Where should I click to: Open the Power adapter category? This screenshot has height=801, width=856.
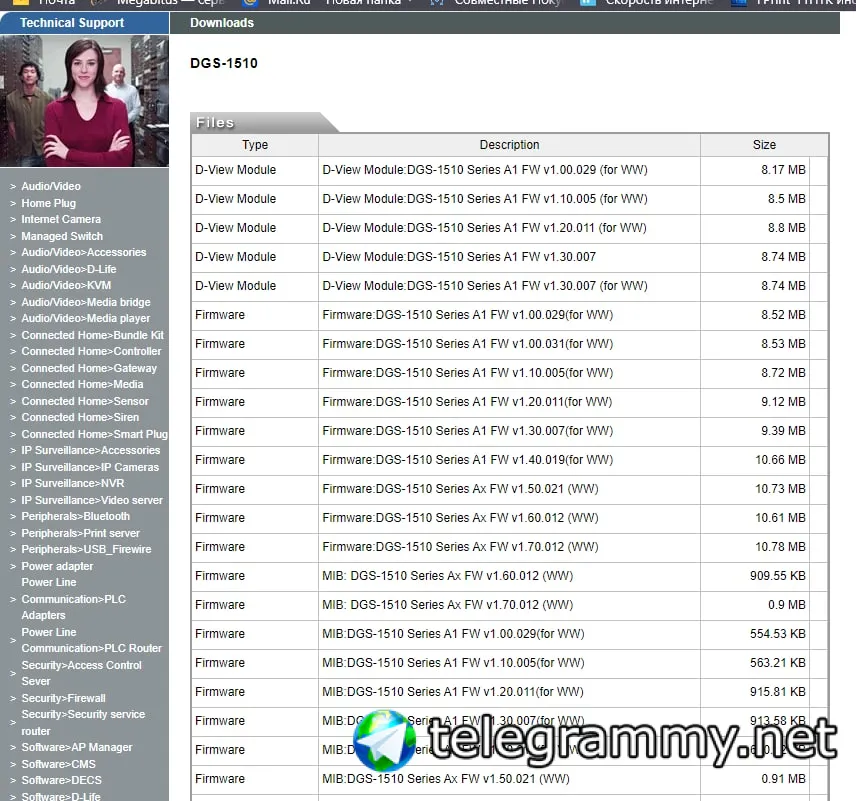coord(57,566)
